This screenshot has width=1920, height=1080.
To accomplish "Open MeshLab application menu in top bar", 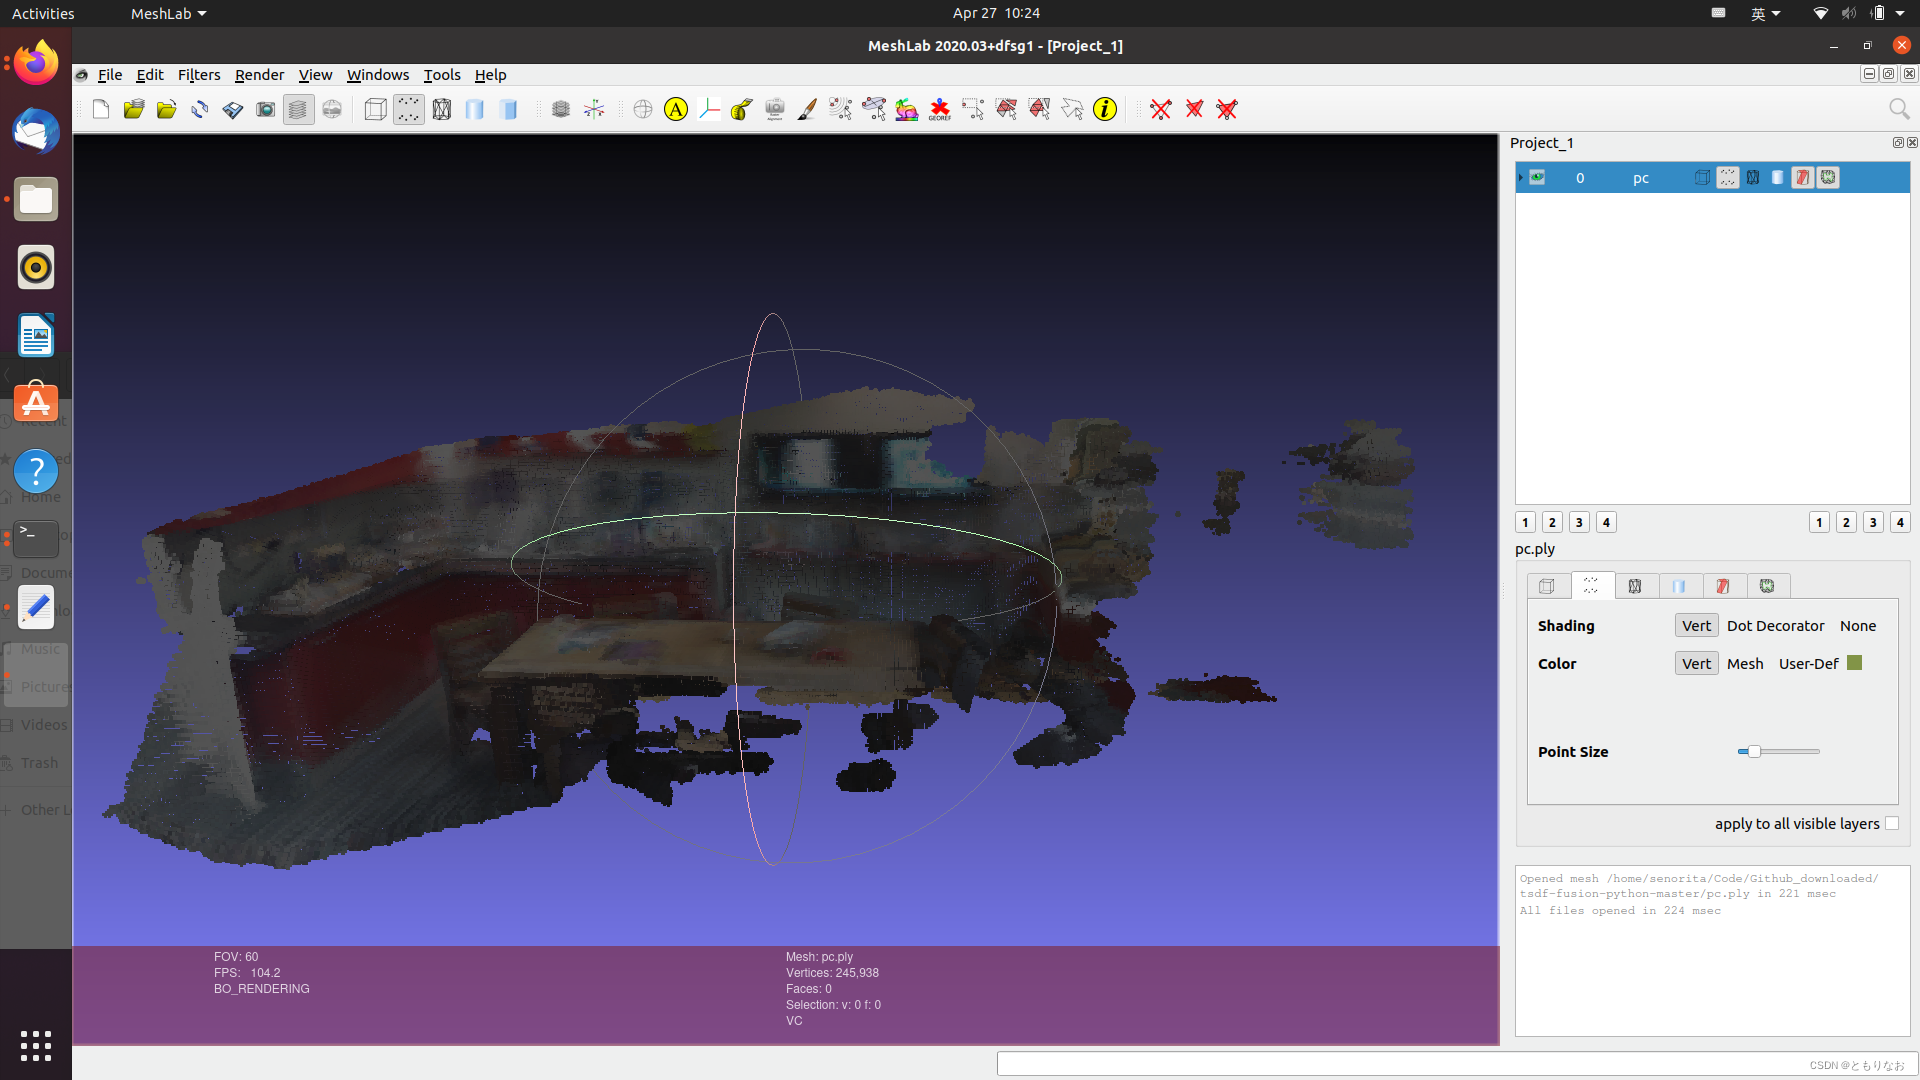I will [x=168, y=13].
